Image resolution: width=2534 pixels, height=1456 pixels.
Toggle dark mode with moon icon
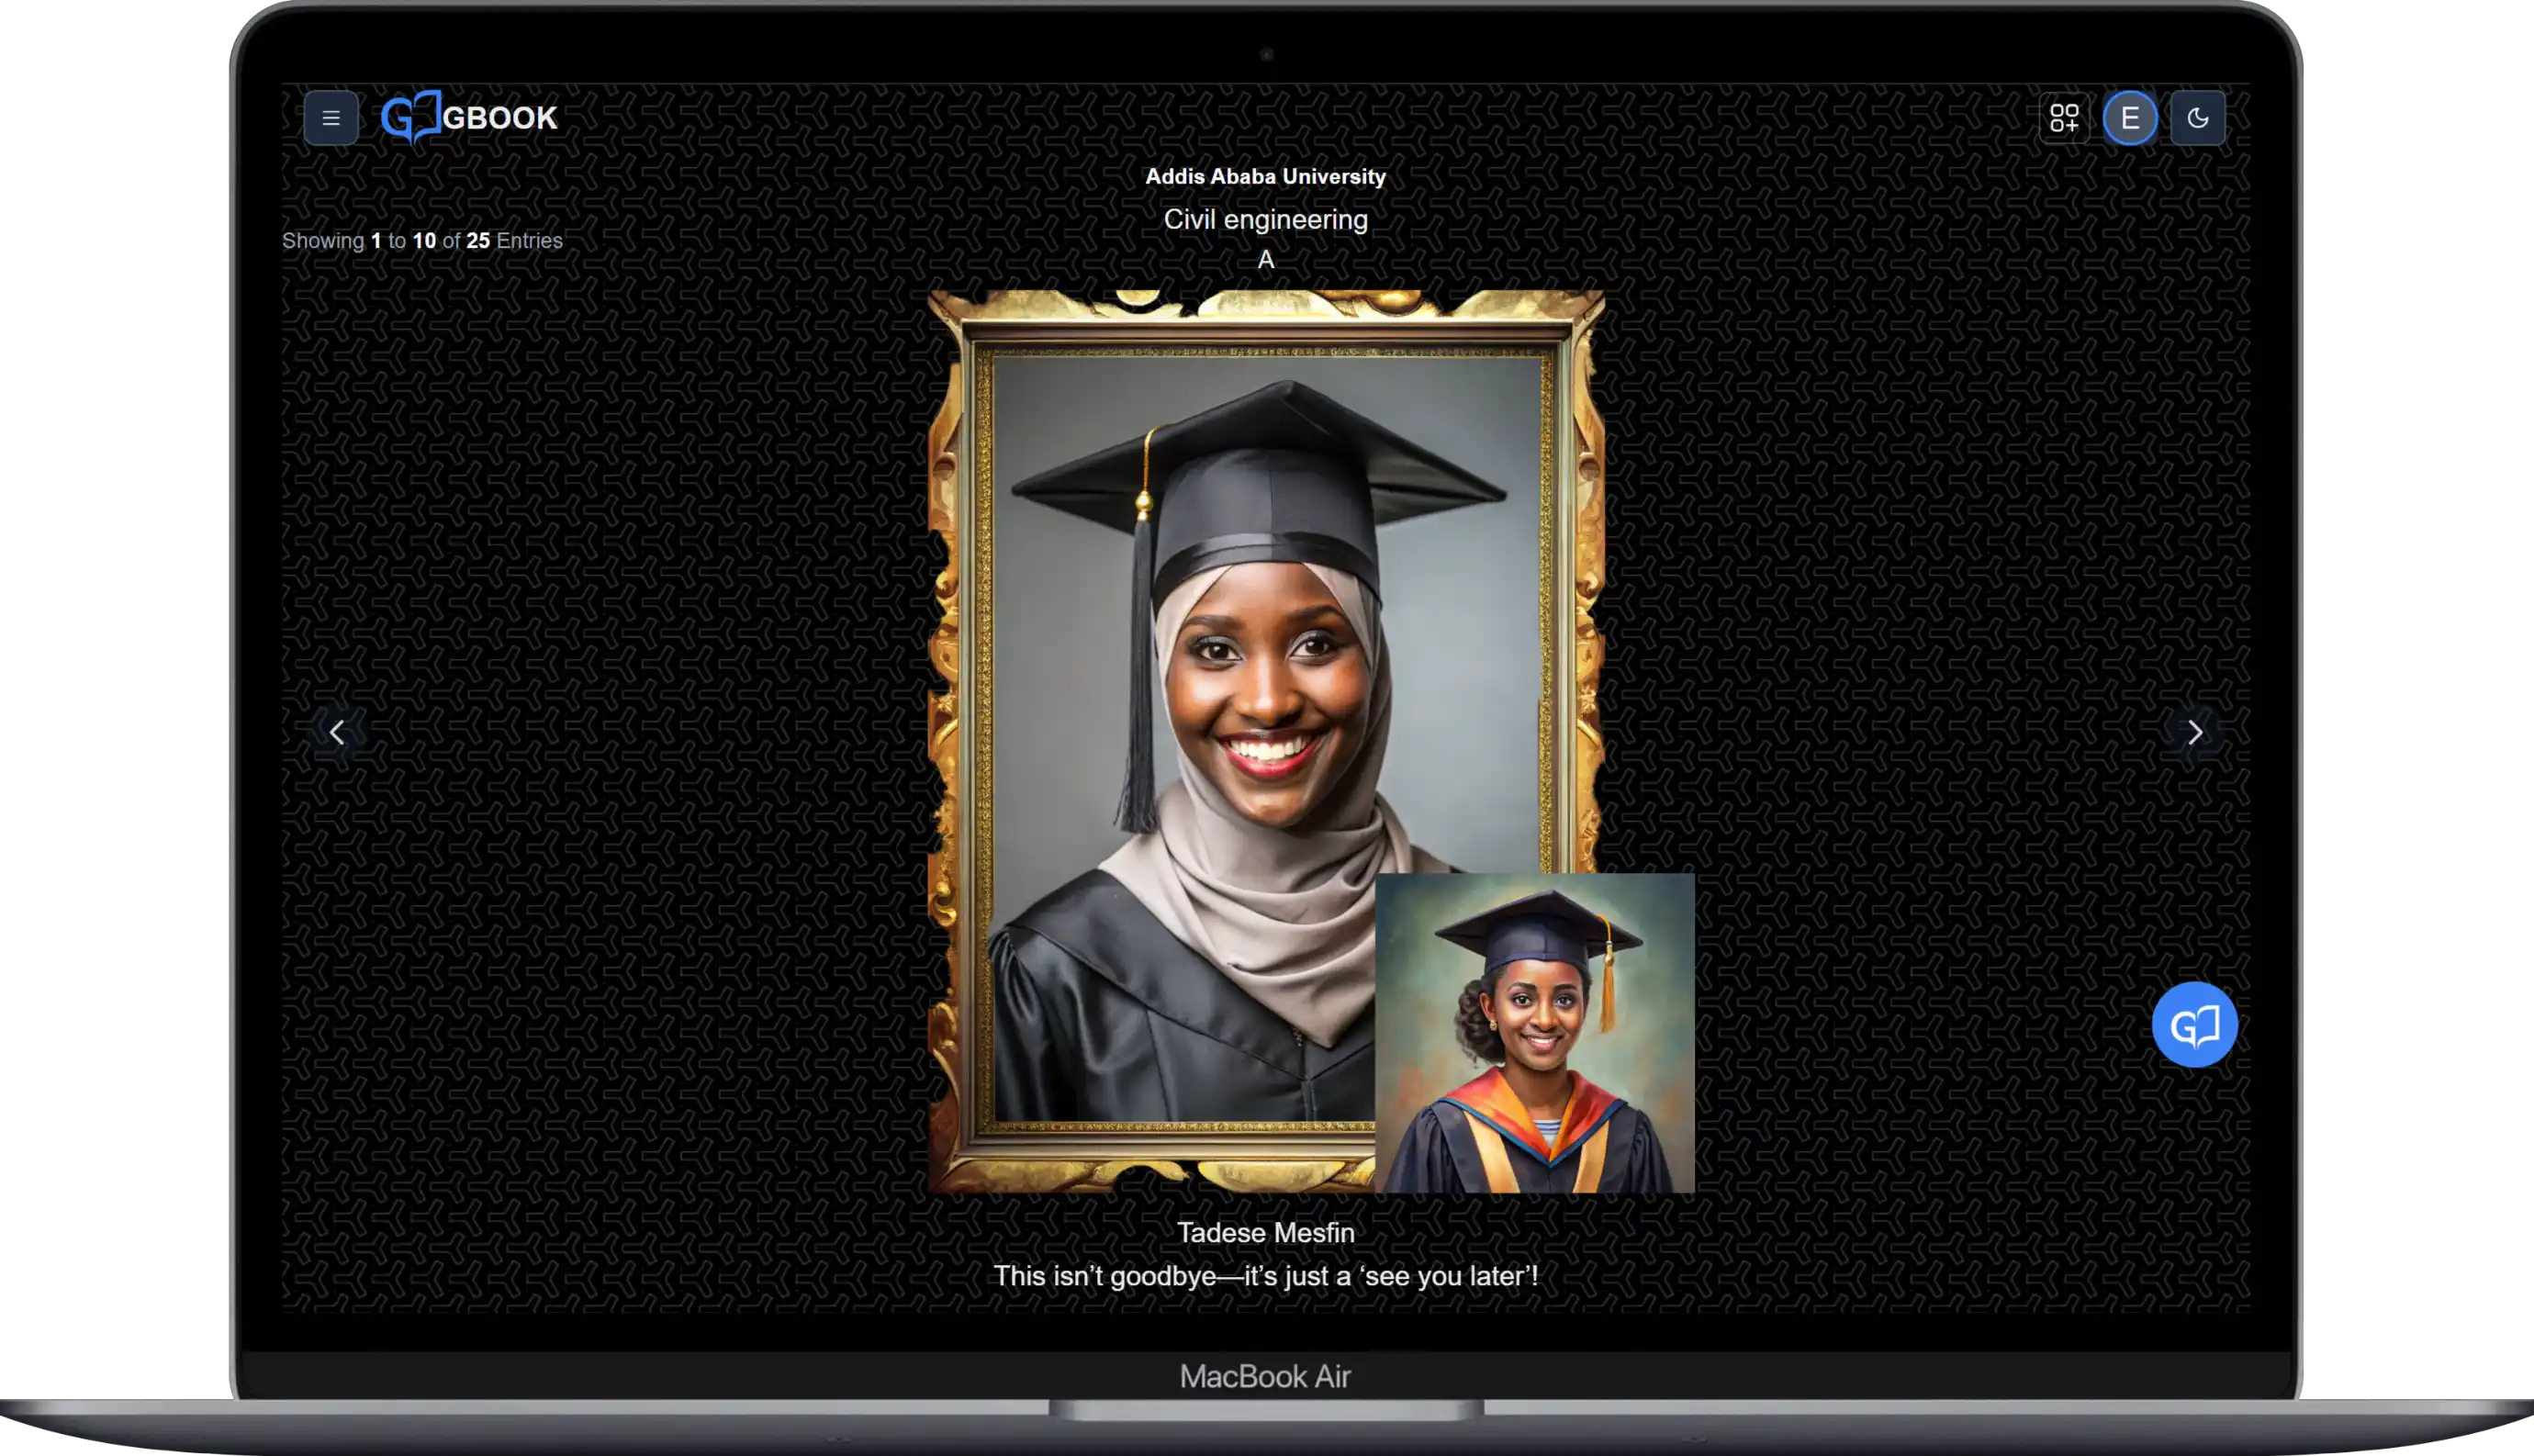pyautogui.click(x=2197, y=118)
